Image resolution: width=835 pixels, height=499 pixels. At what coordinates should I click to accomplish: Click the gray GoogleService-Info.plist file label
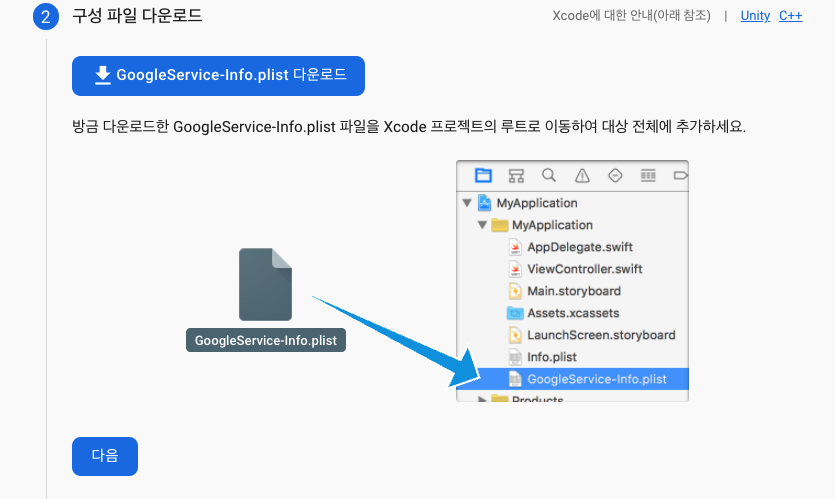click(266, 340)
